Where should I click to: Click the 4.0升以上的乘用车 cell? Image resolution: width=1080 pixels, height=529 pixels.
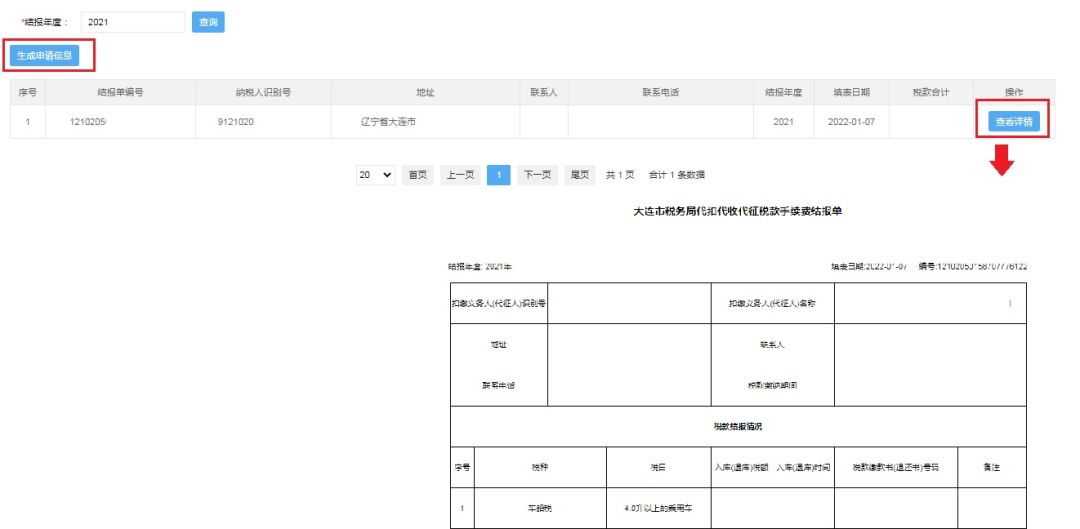658,508
